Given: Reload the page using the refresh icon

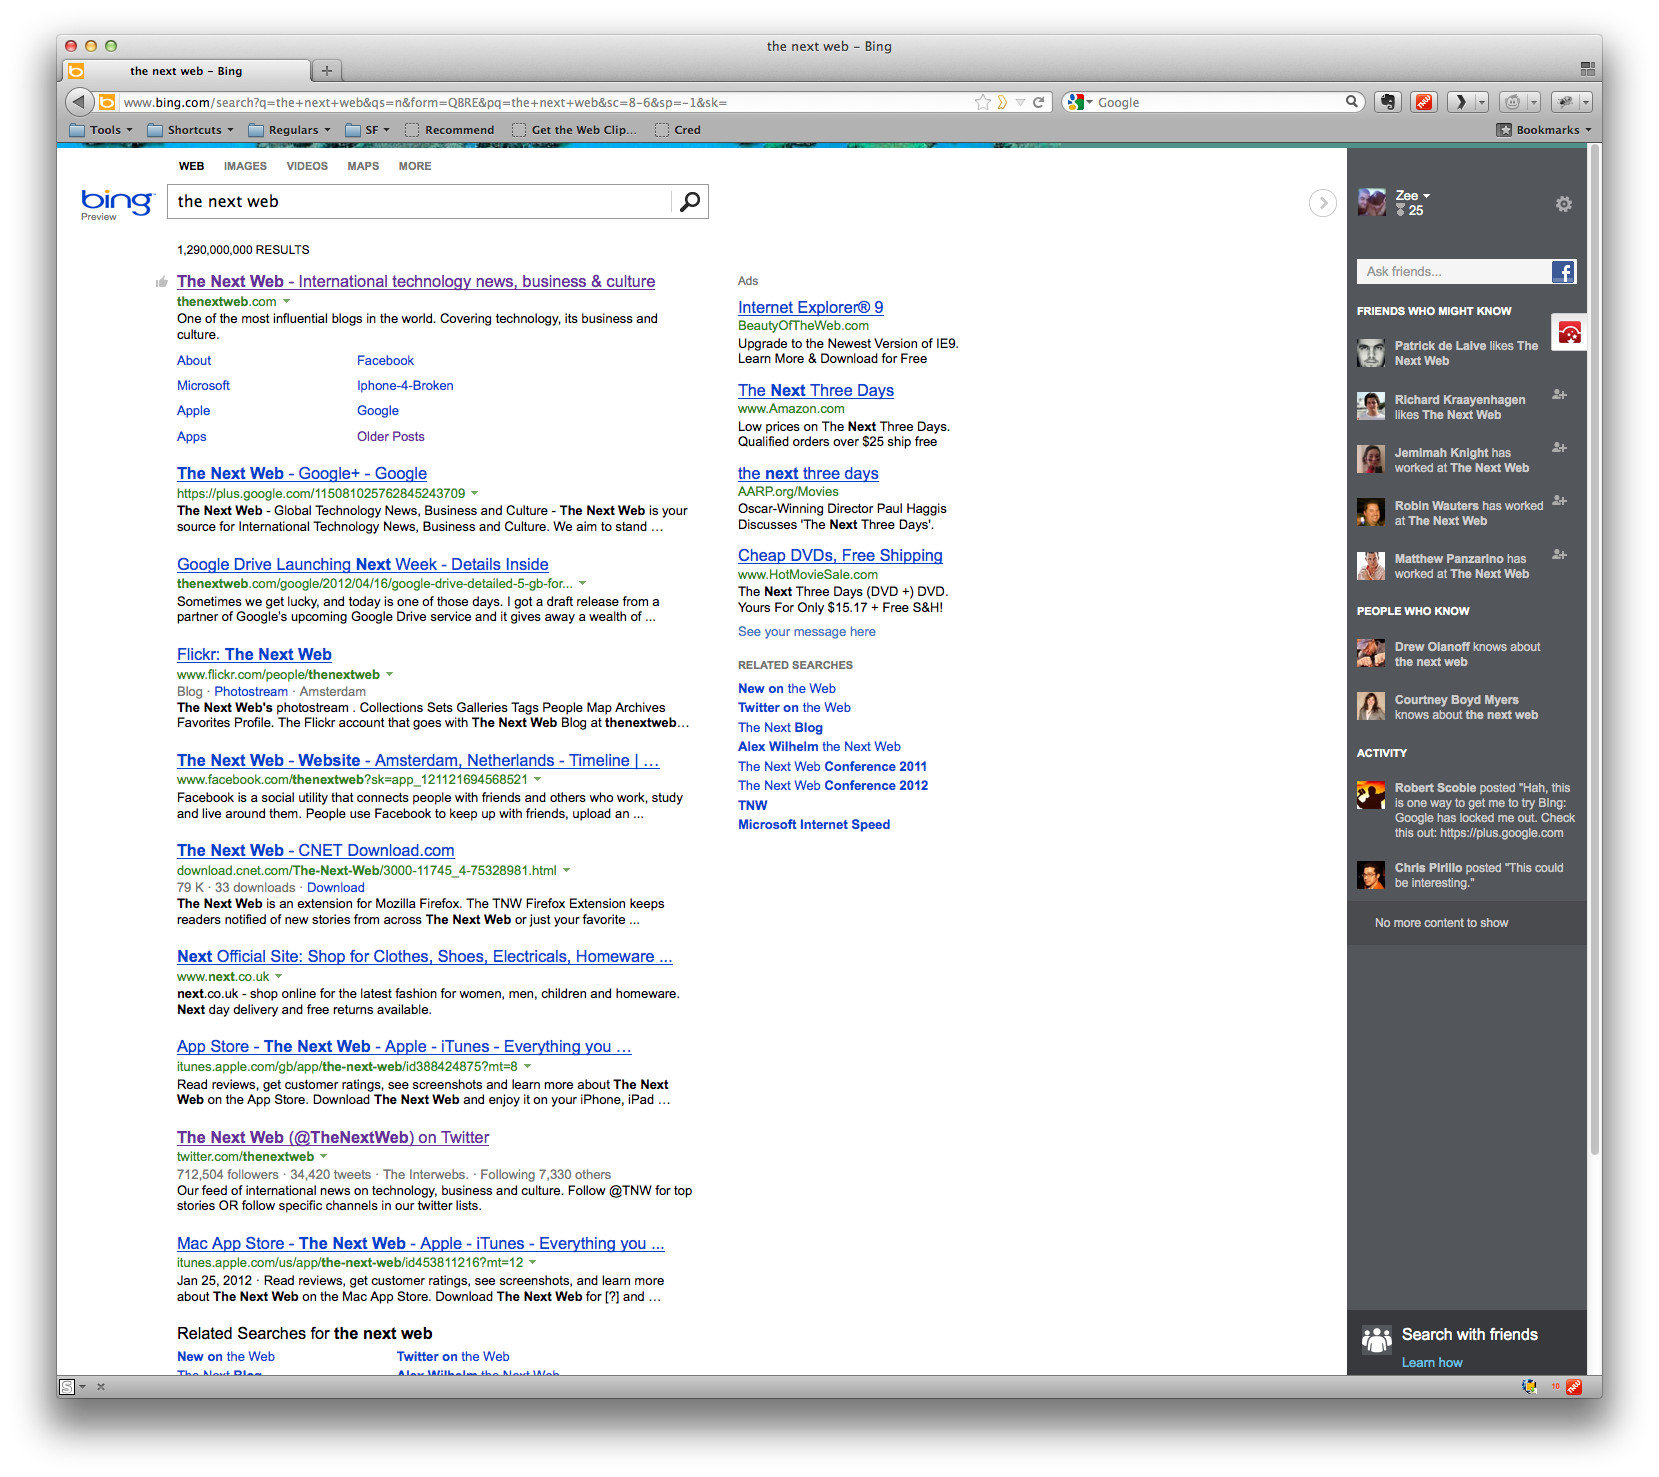Looking at the screenshot, I should (x=1039, y=102).
